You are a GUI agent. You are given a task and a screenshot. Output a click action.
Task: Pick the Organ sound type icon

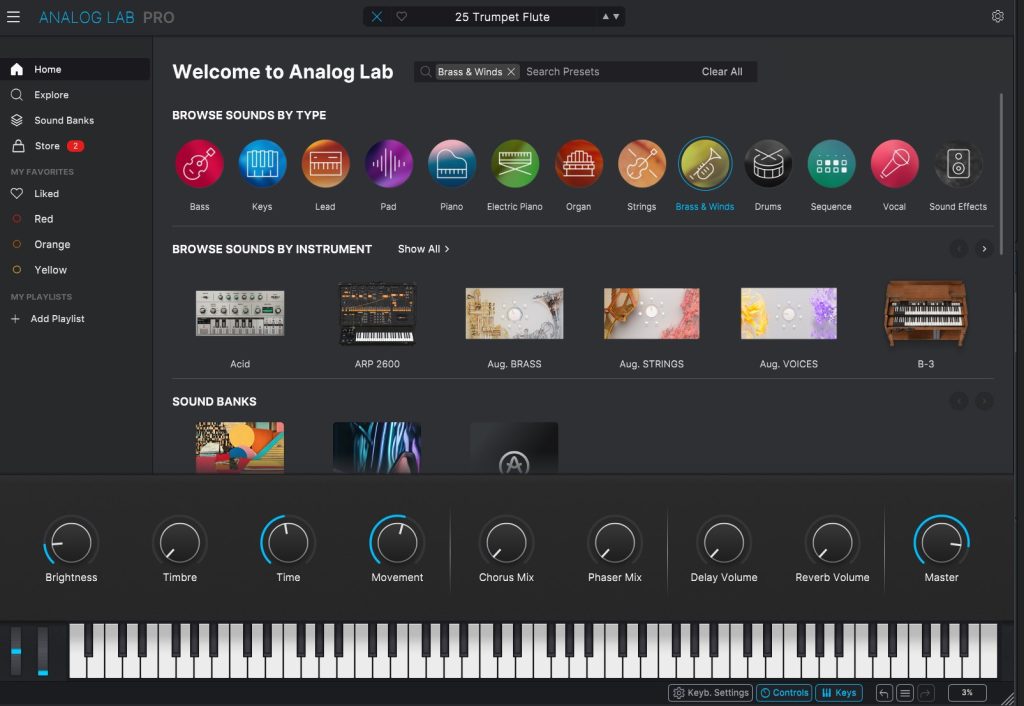coord(578,164)
